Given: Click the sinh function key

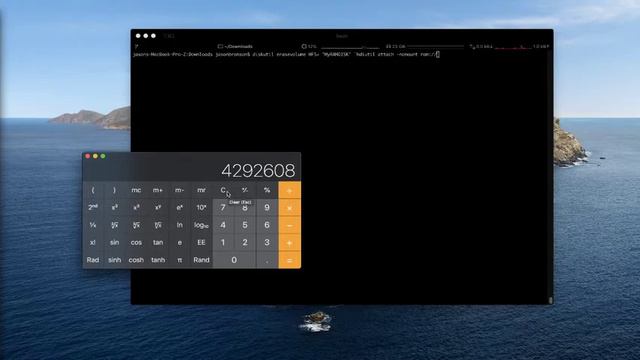Looking at the screenshot, I should pos(114,260).
